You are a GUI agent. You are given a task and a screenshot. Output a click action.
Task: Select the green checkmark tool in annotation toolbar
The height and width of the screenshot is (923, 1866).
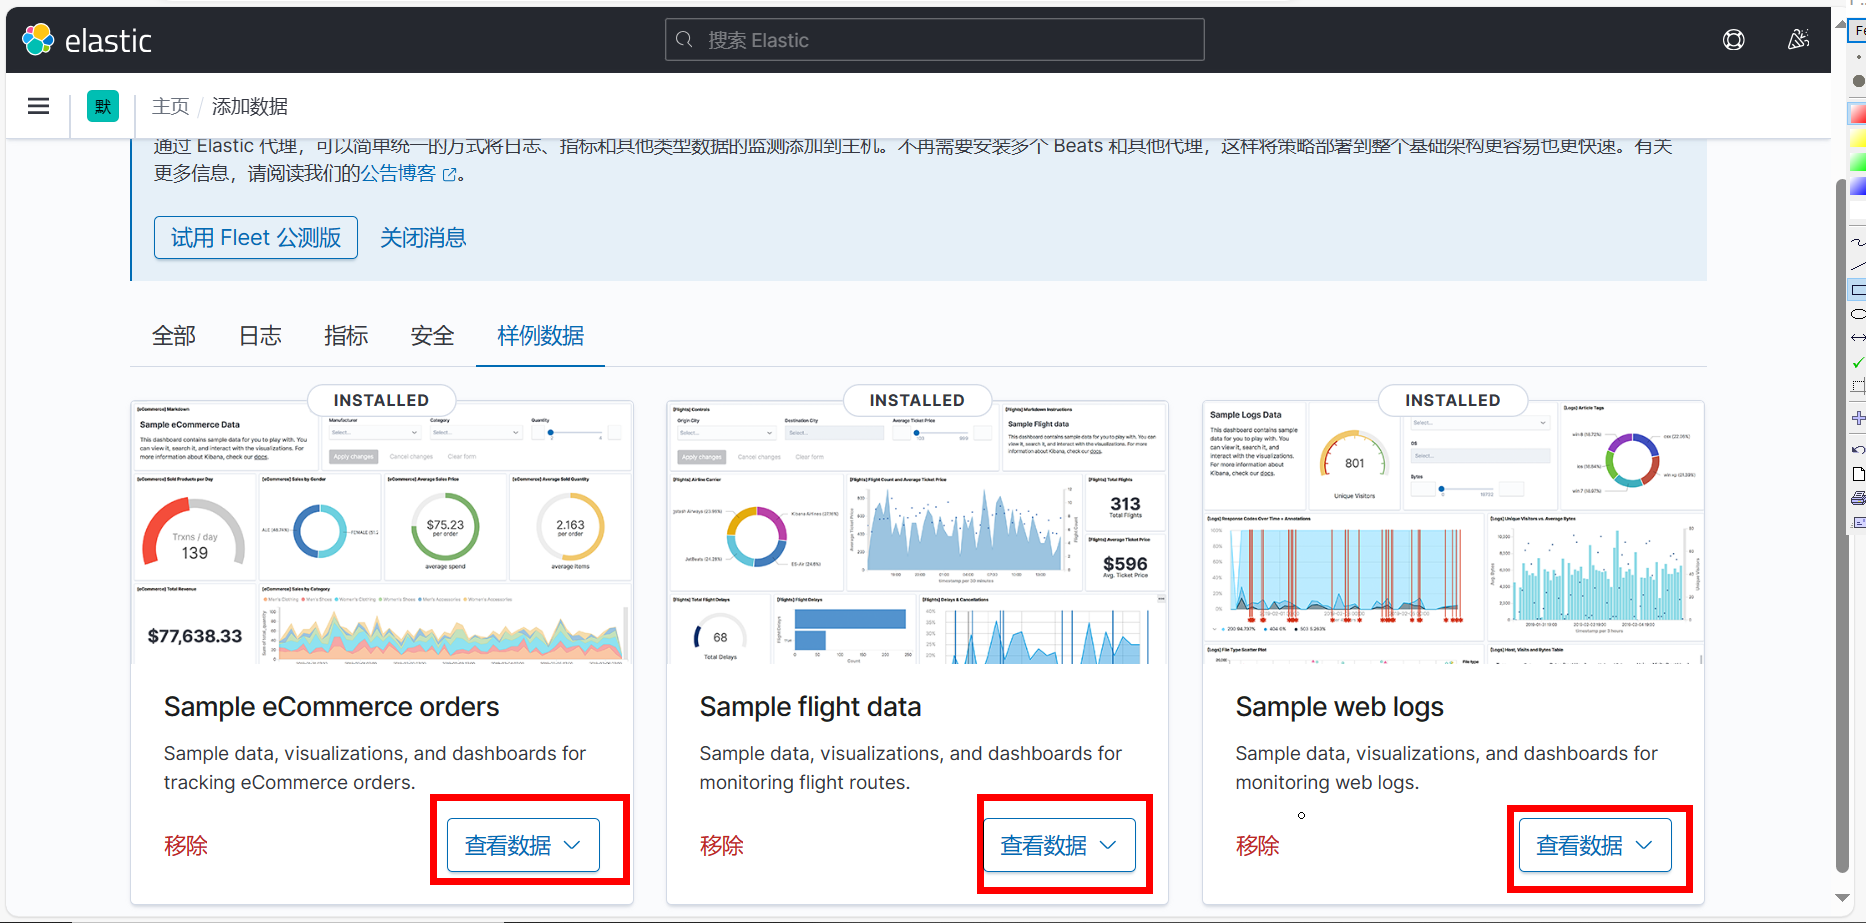click(x=1858, y=362)
